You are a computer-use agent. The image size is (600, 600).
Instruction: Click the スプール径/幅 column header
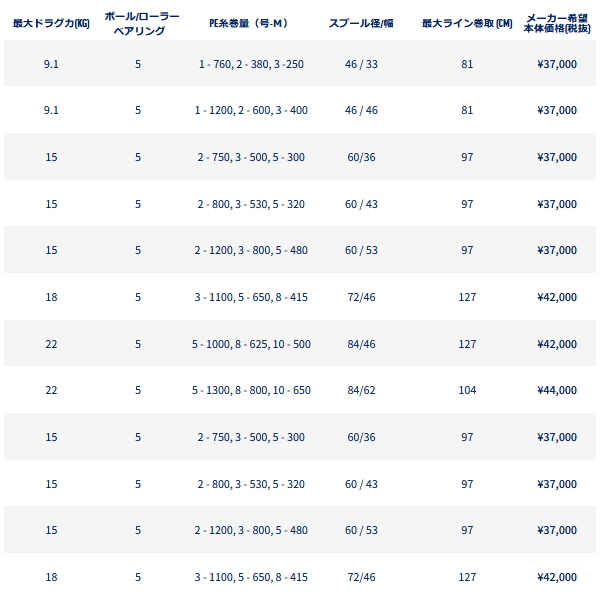tap(360, 23)
